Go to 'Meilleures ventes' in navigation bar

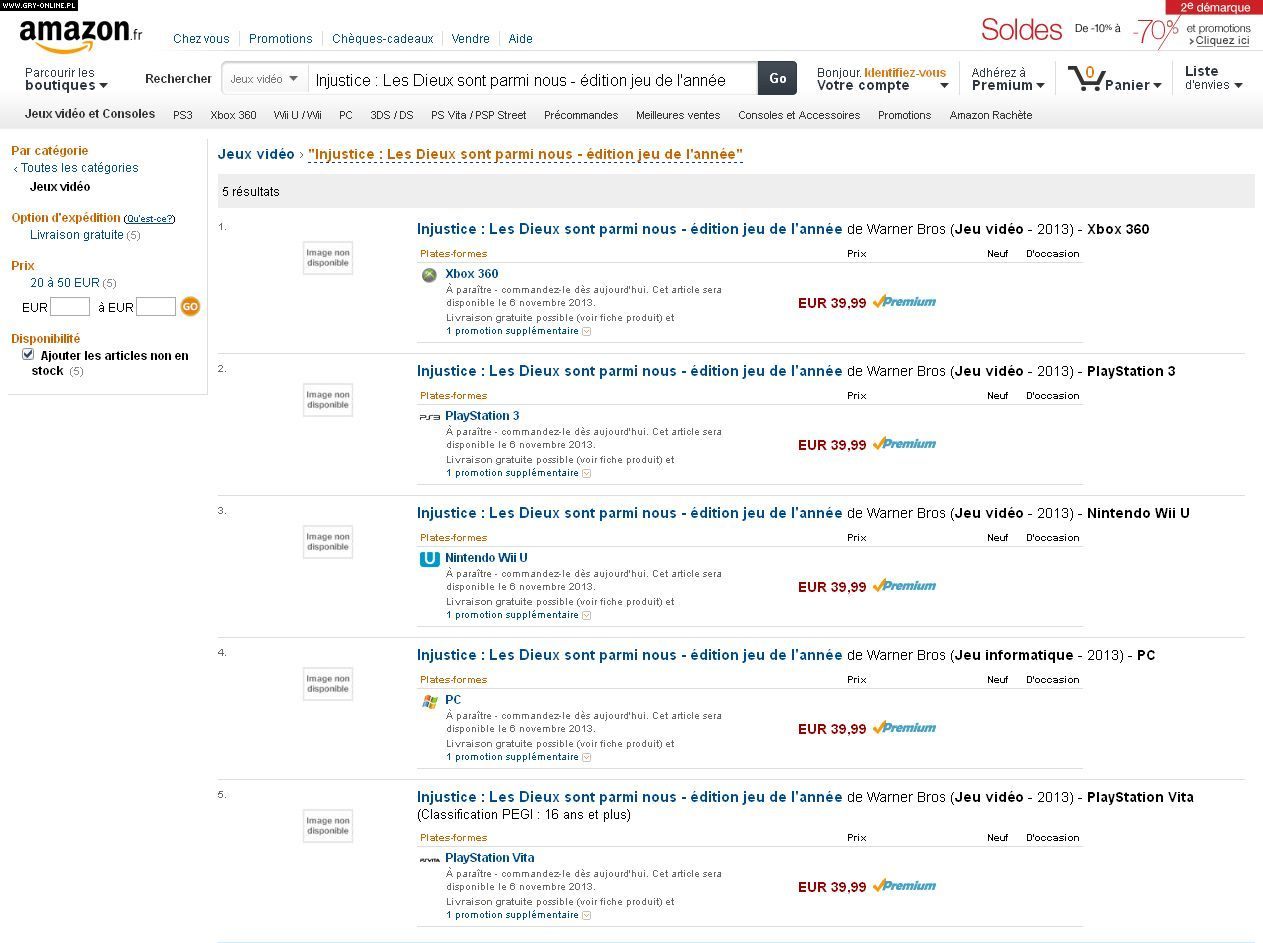pyautogui.click(x=677, y=115)
